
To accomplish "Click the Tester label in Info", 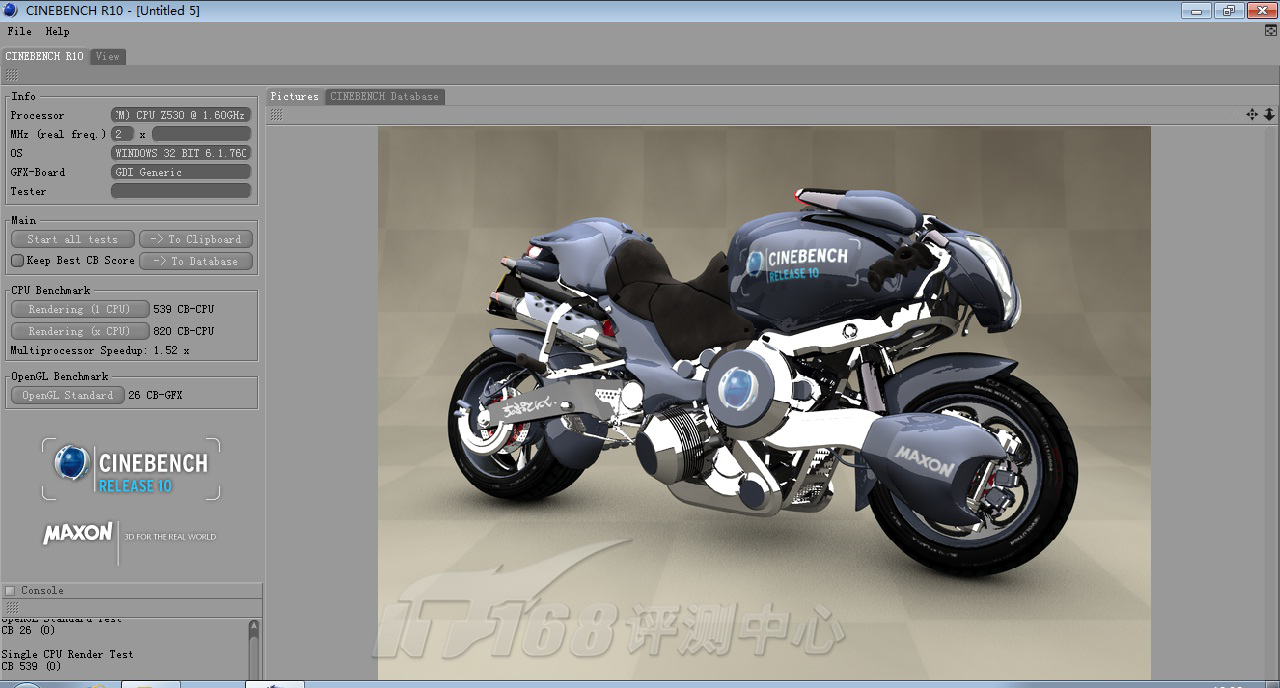I will (28, 191).
